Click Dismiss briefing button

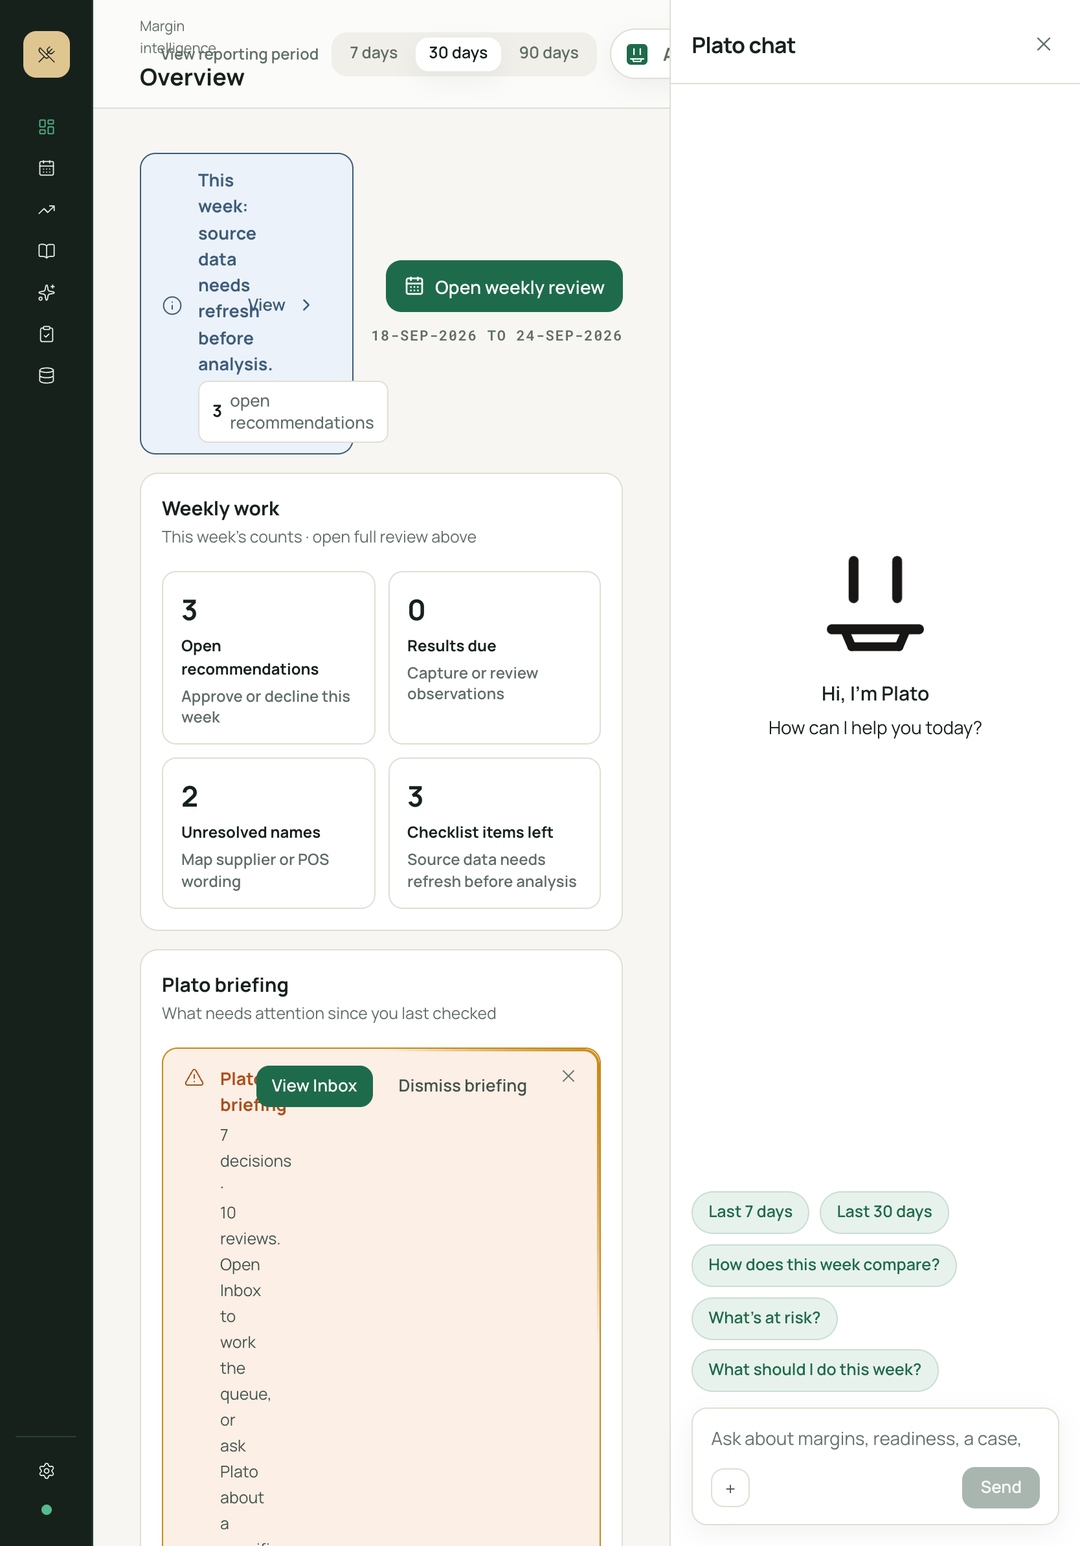tap(462, 1086)
